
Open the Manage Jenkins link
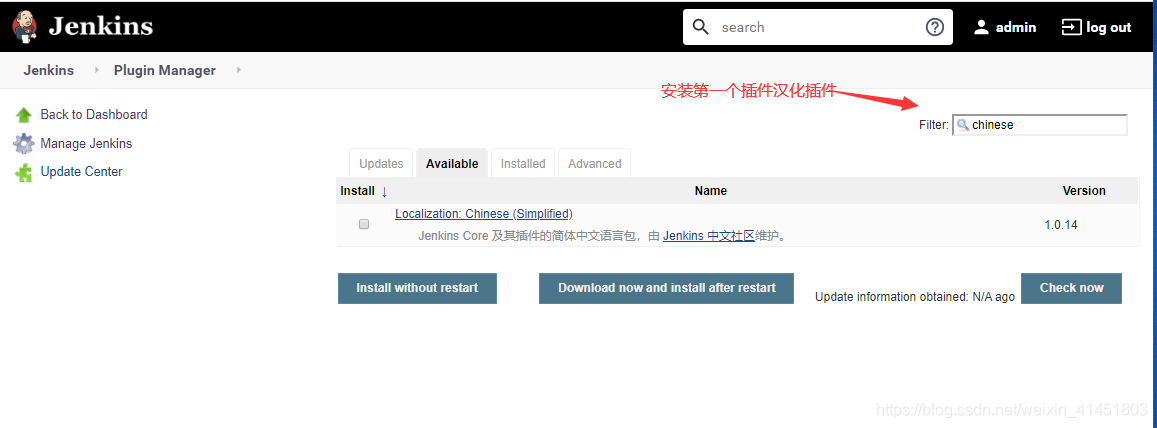[86, 143]
